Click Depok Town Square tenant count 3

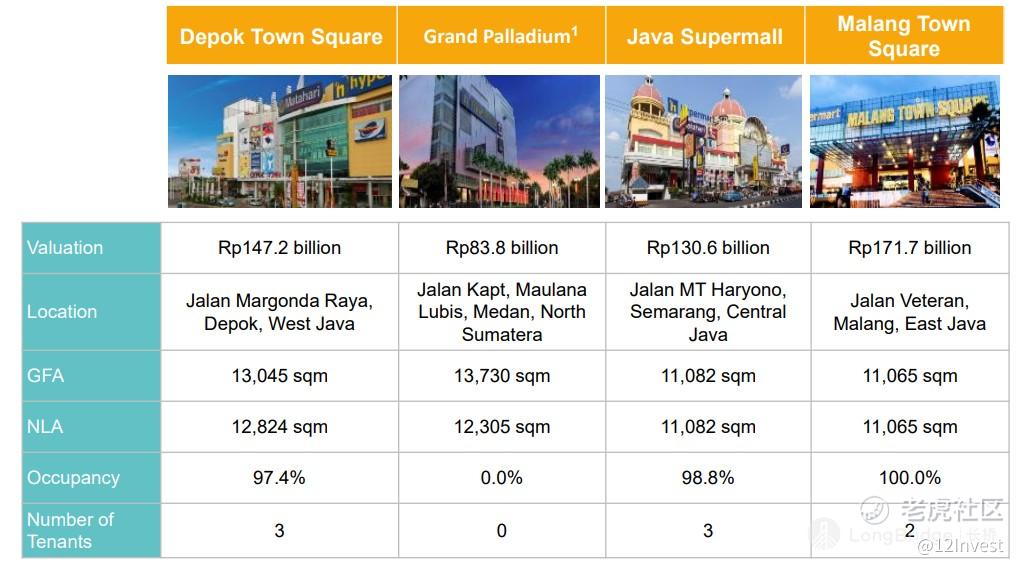pyautogui.click(x=279, y=531)
